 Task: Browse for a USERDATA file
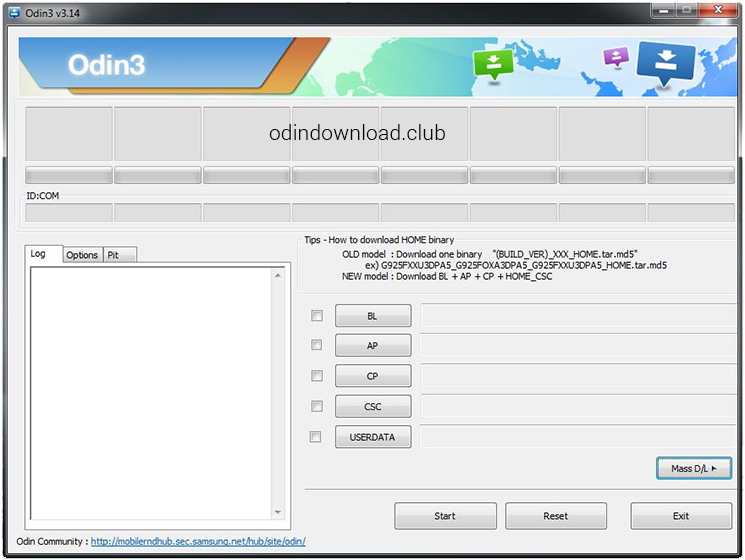(373, 437)
